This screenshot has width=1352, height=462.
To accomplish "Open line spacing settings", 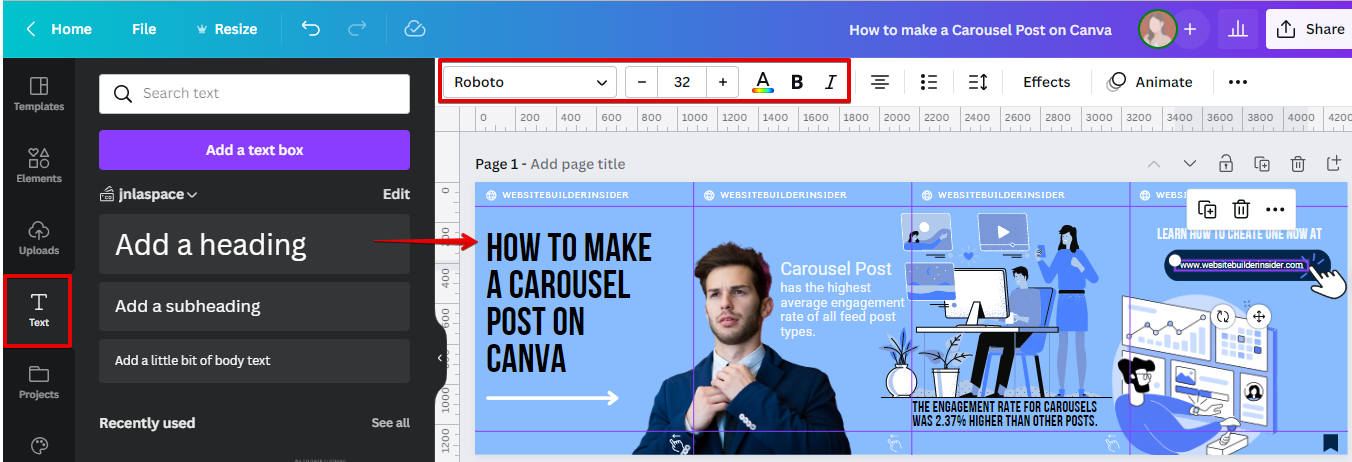I will (x=978, y=82).
